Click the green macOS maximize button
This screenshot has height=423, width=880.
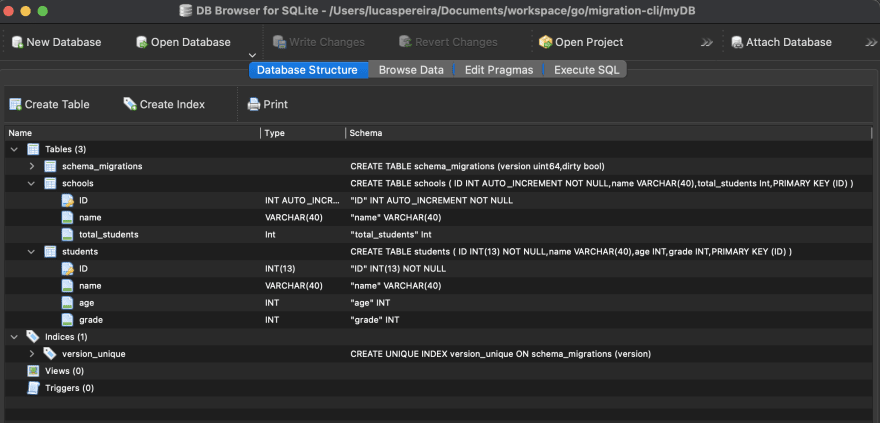click(x=43, y=11)
